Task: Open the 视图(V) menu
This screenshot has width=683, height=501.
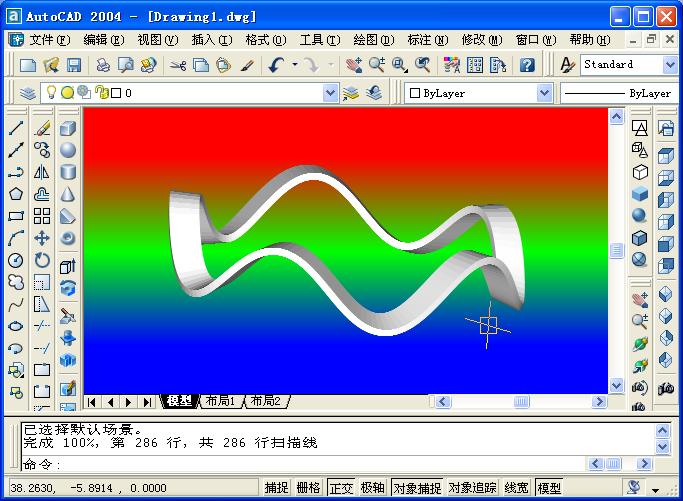Action: coord(158,40)
